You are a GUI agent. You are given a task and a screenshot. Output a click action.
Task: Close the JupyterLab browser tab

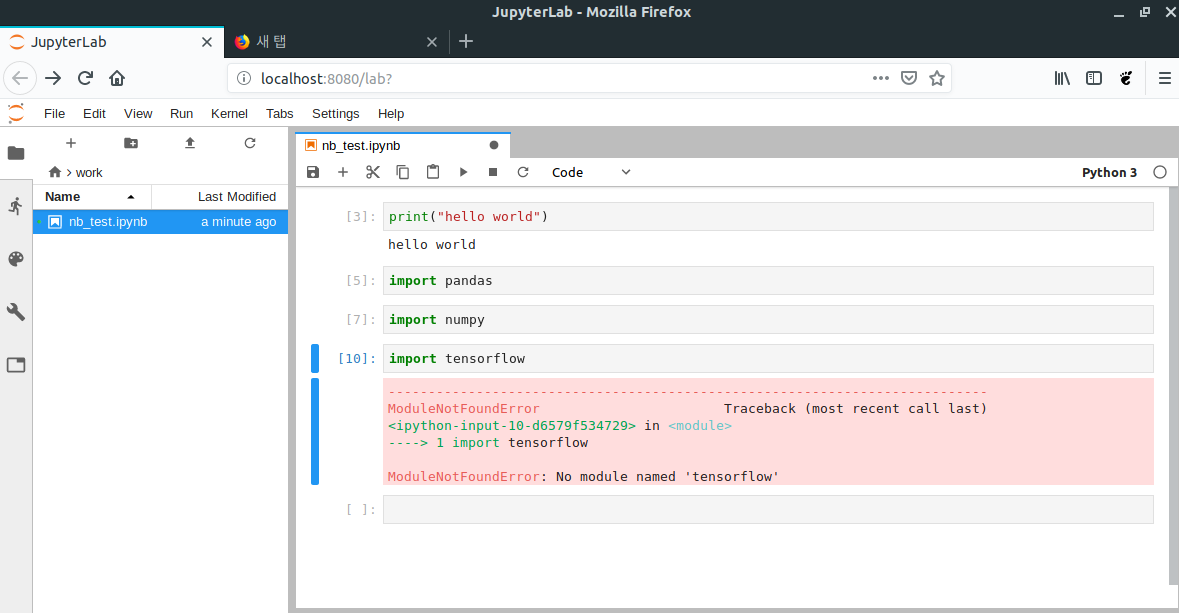[x=207, y=42]
